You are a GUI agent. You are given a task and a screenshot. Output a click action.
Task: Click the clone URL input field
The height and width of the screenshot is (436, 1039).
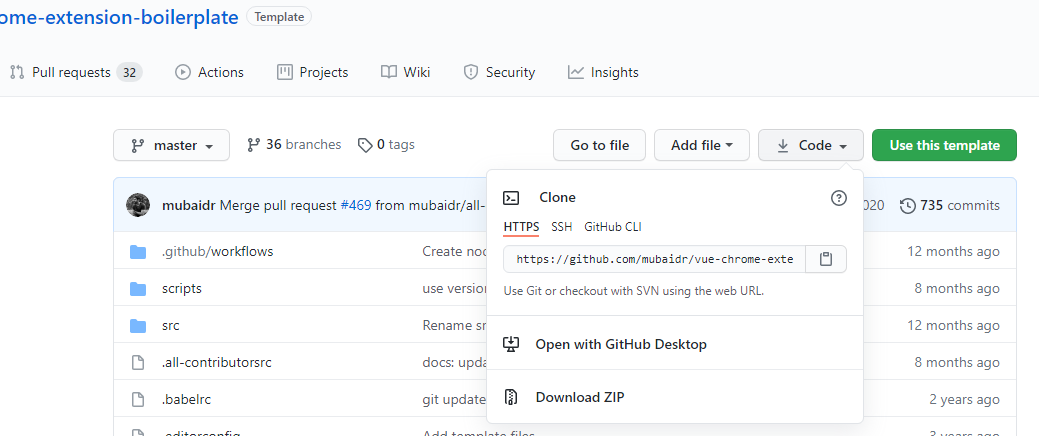[655, 259]
